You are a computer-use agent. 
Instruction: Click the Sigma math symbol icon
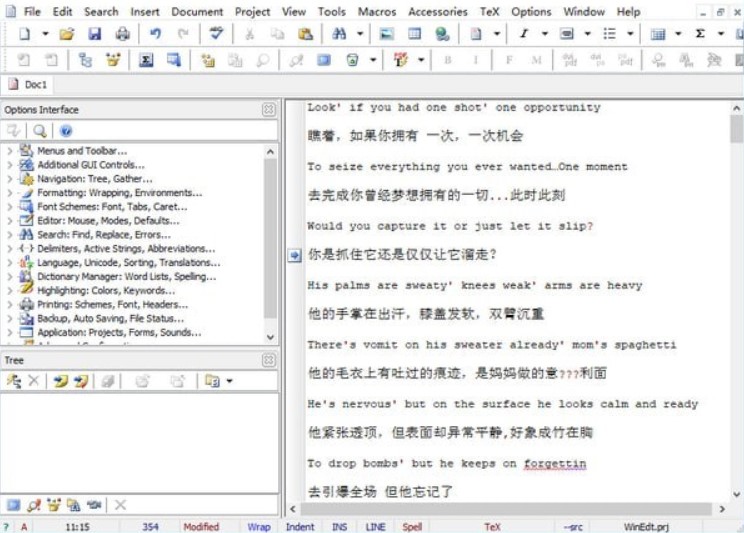[x=700, y=33]
